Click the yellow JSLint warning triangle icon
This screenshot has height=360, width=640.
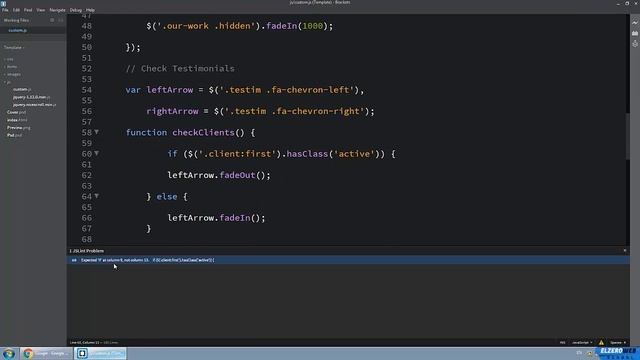click(601, 342)
